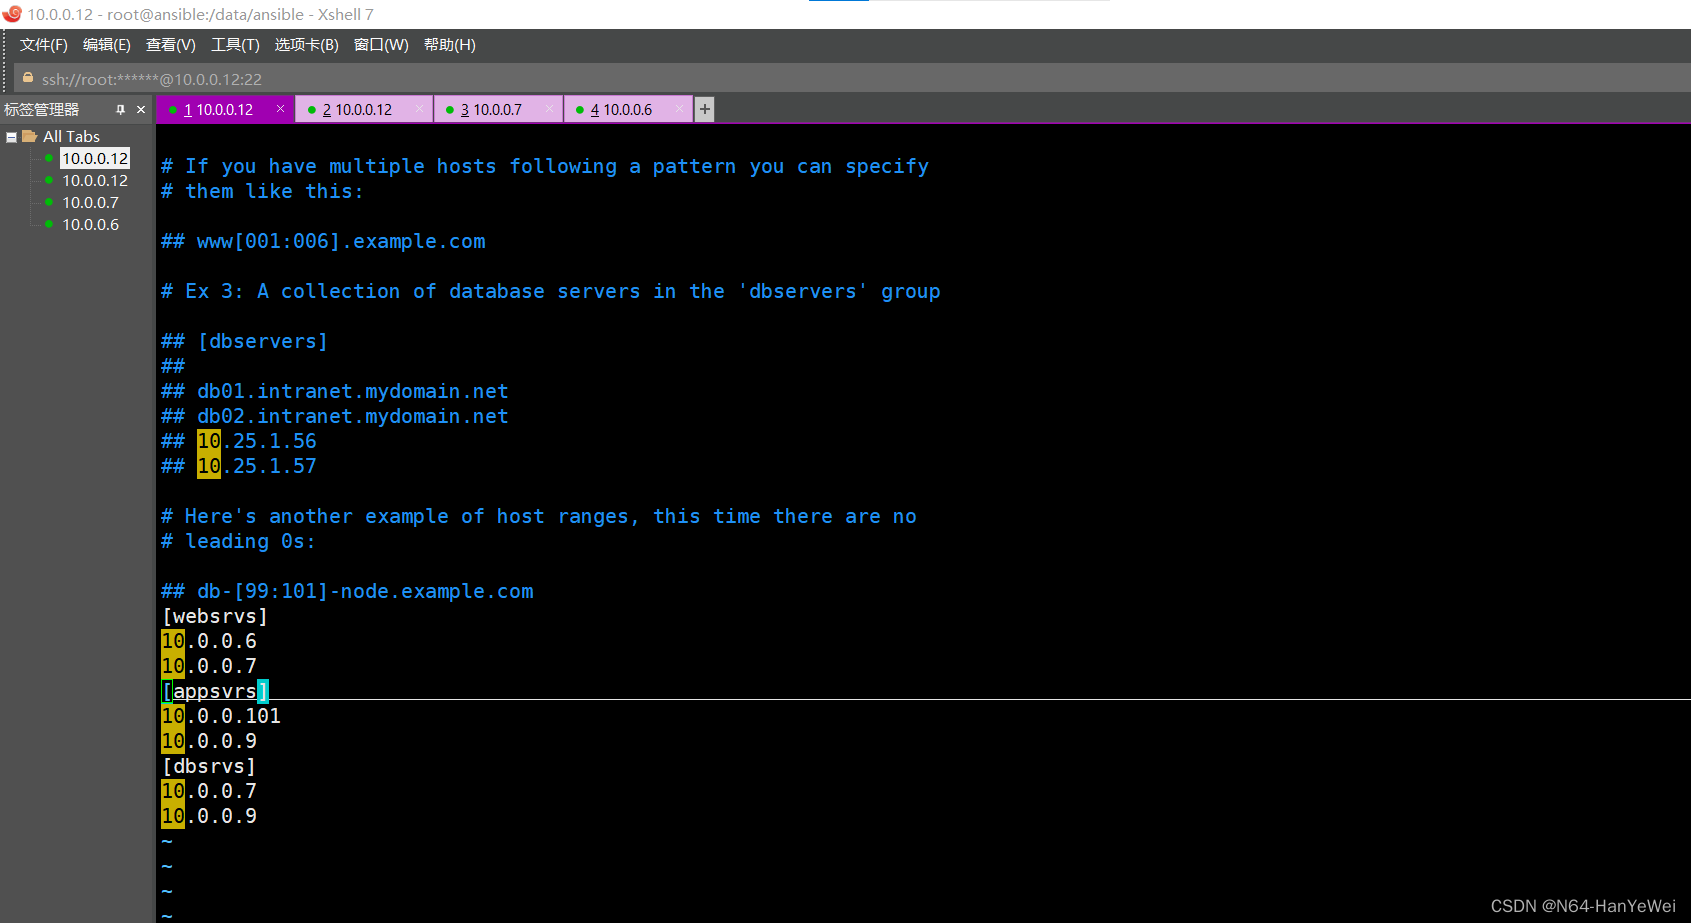Click the Xshell app icon in title bar
Image resolution: width=1691 pixels, height=923 pixels.
12,14
